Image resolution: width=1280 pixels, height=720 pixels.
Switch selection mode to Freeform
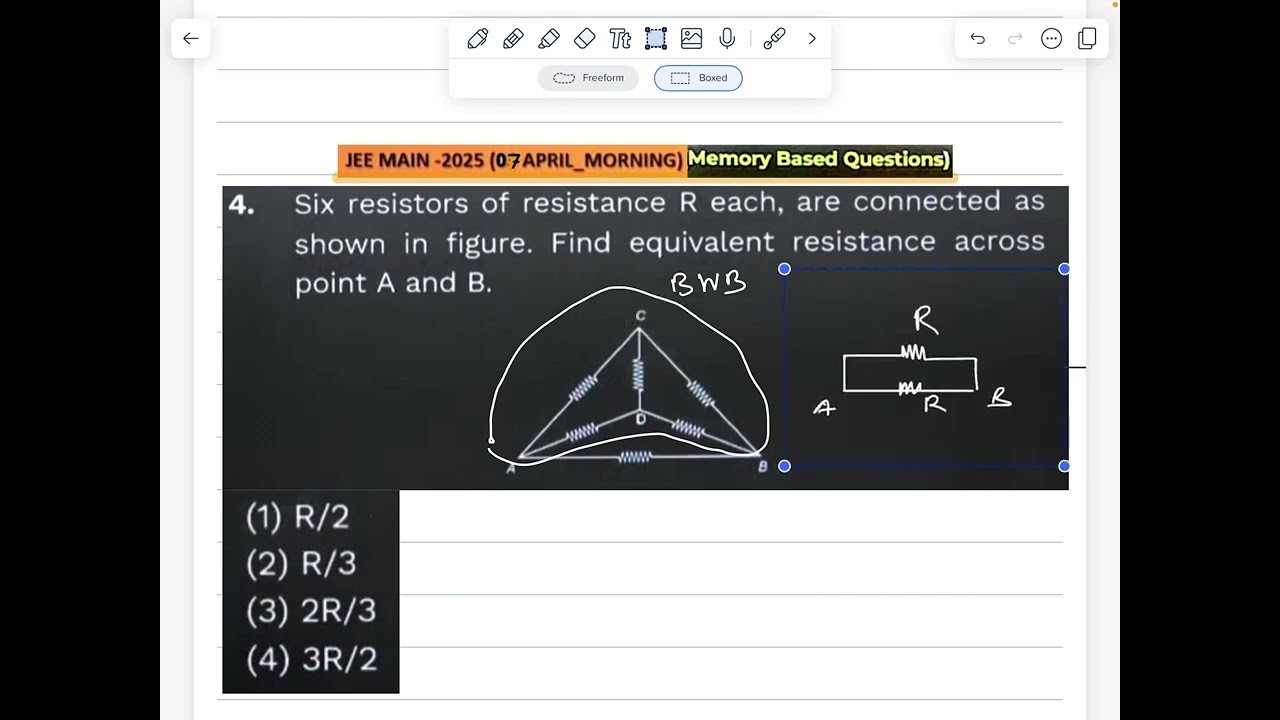point(588,78)
